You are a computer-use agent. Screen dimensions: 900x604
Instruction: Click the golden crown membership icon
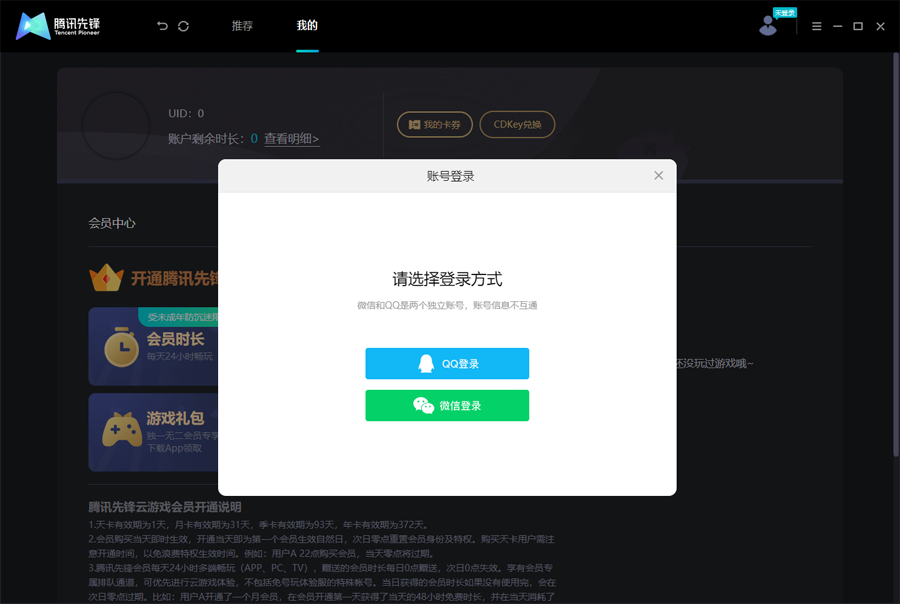pyautogui.click(x=106, y=278)
